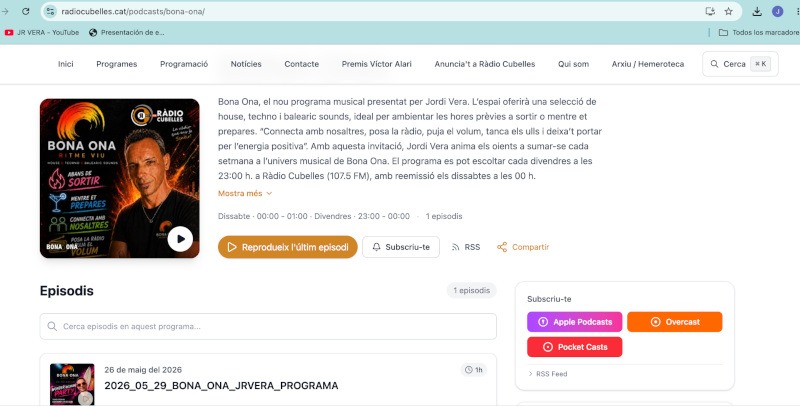This screenshot has width=800, height=406.
Task: Go to Inici page
Action: (x=66, y=64)
